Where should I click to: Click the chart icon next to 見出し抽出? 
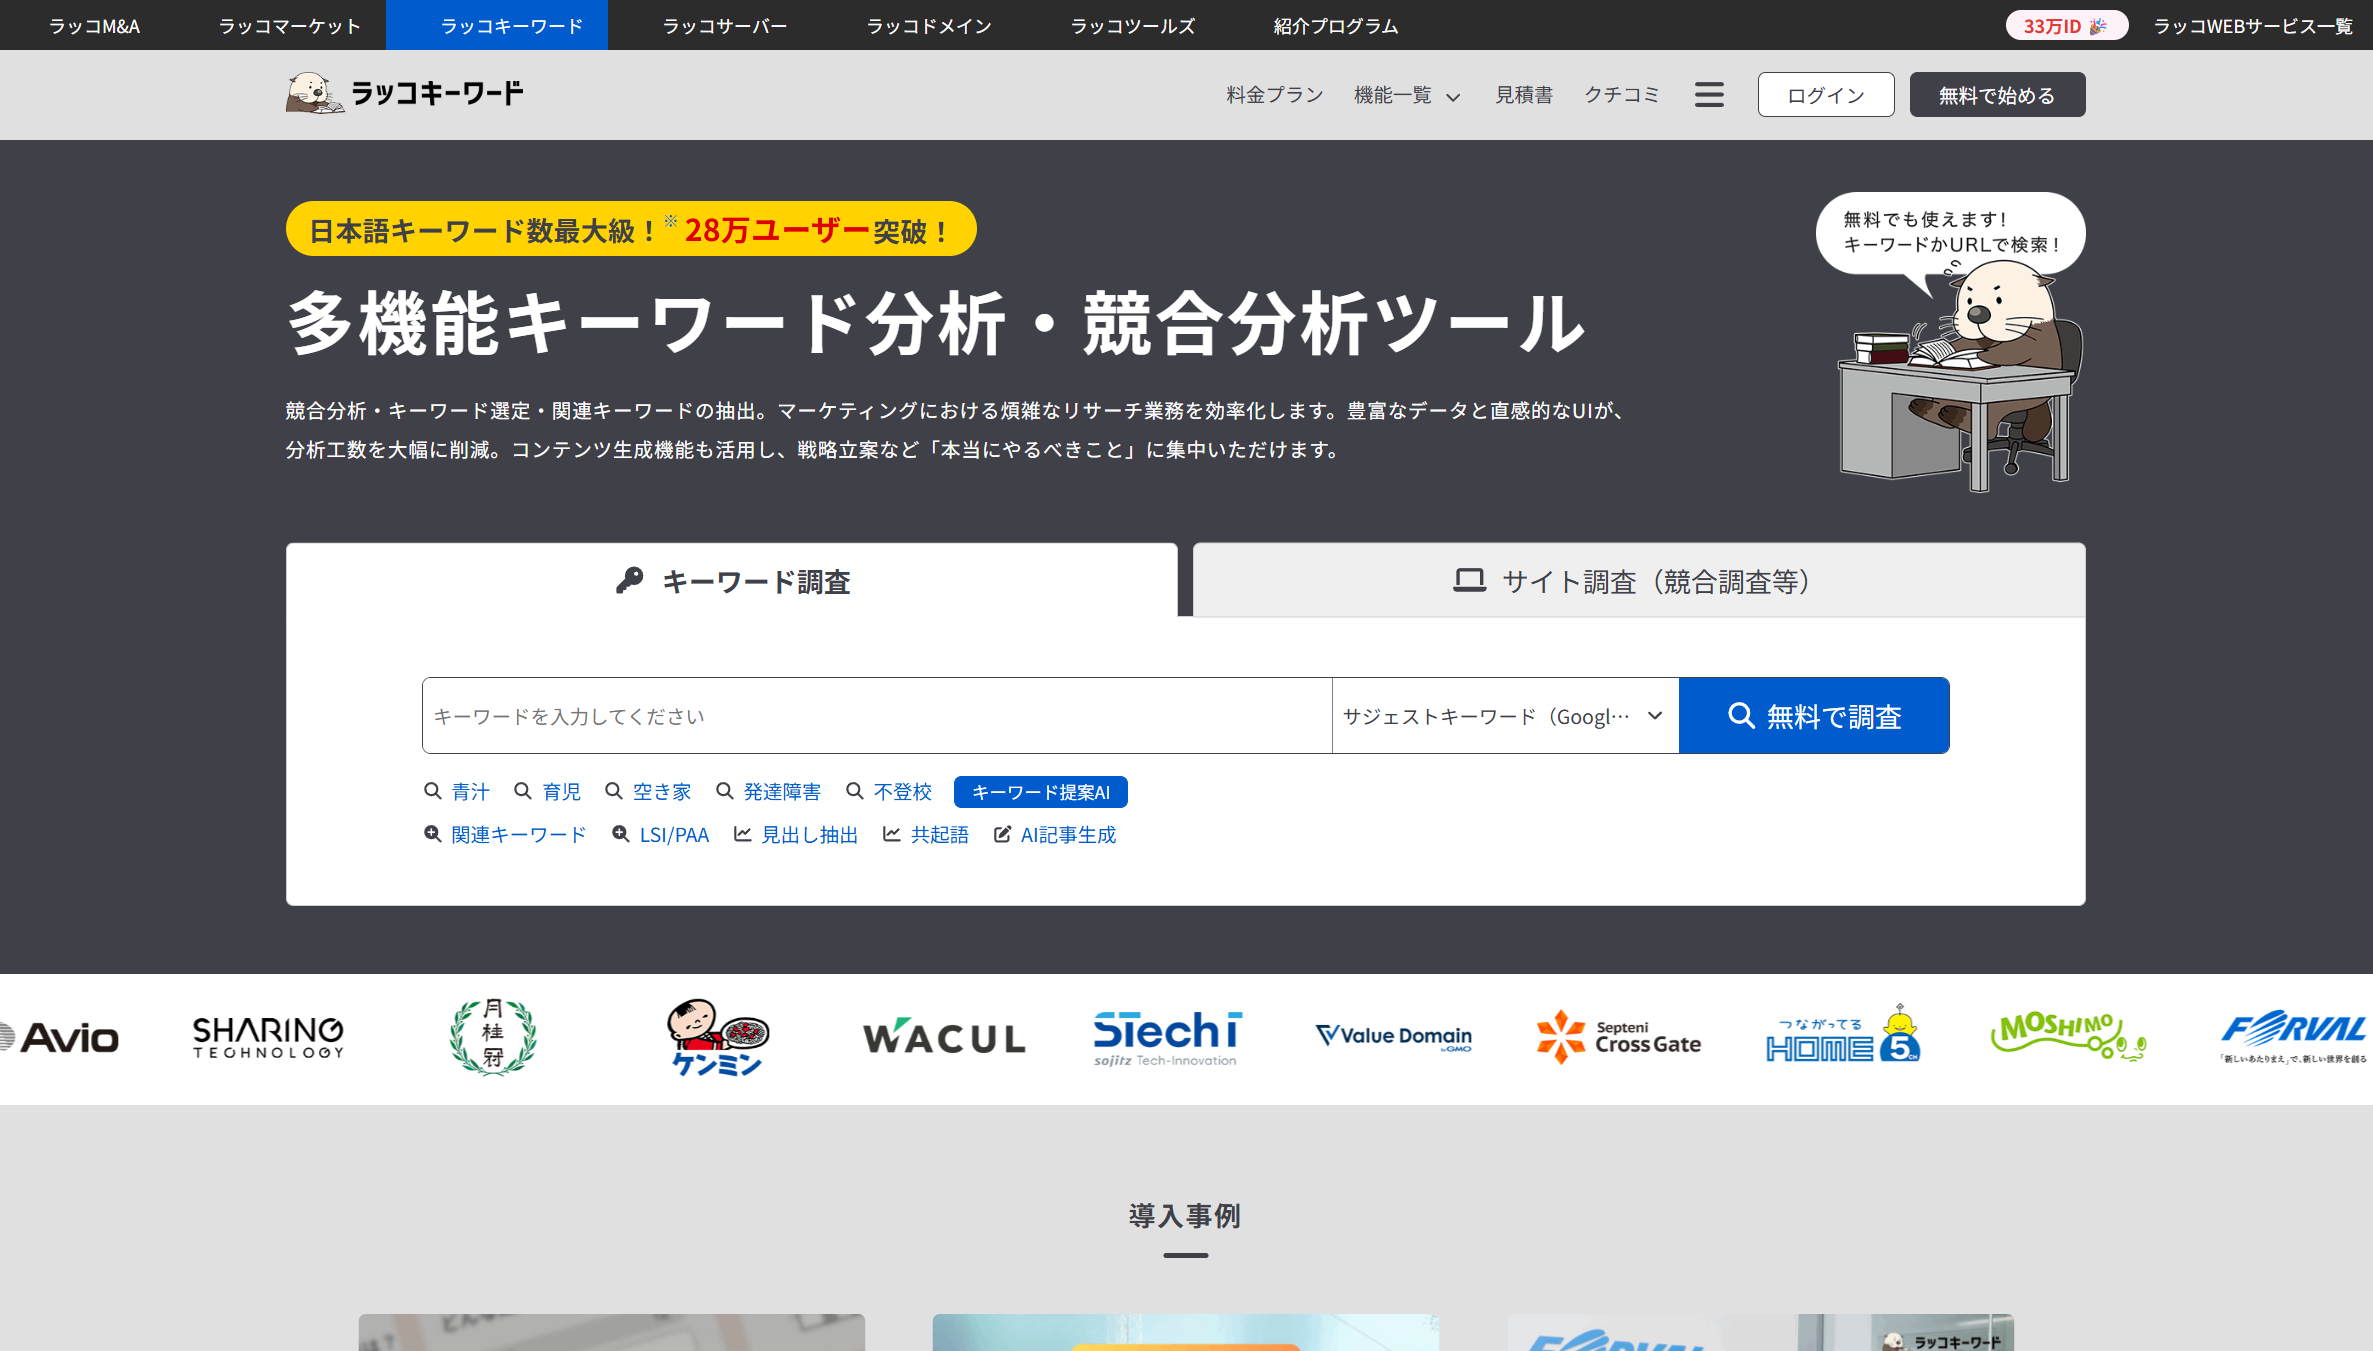(741, 834)
